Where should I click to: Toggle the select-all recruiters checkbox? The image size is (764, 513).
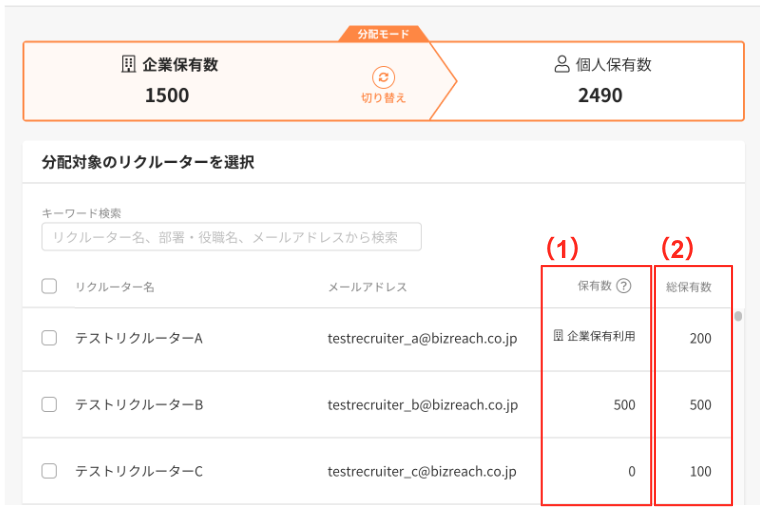coord(49,287)
